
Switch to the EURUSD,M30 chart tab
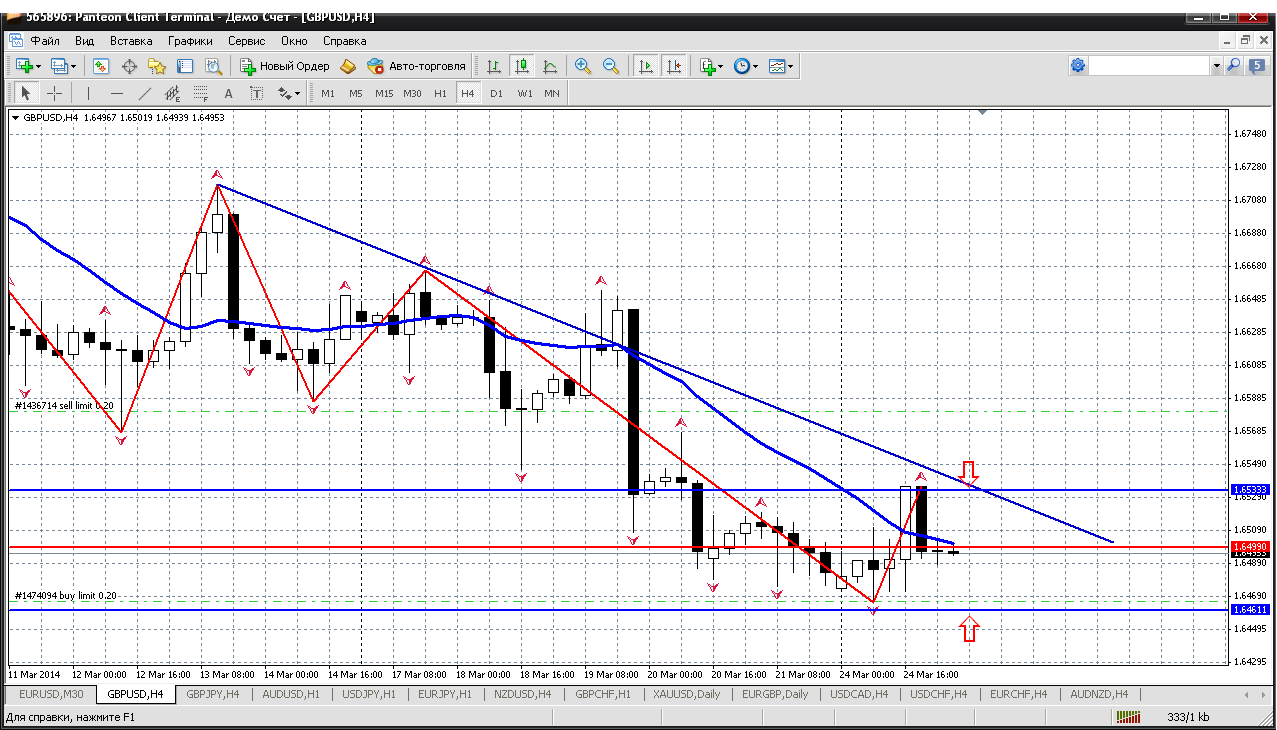coord(51,694)
